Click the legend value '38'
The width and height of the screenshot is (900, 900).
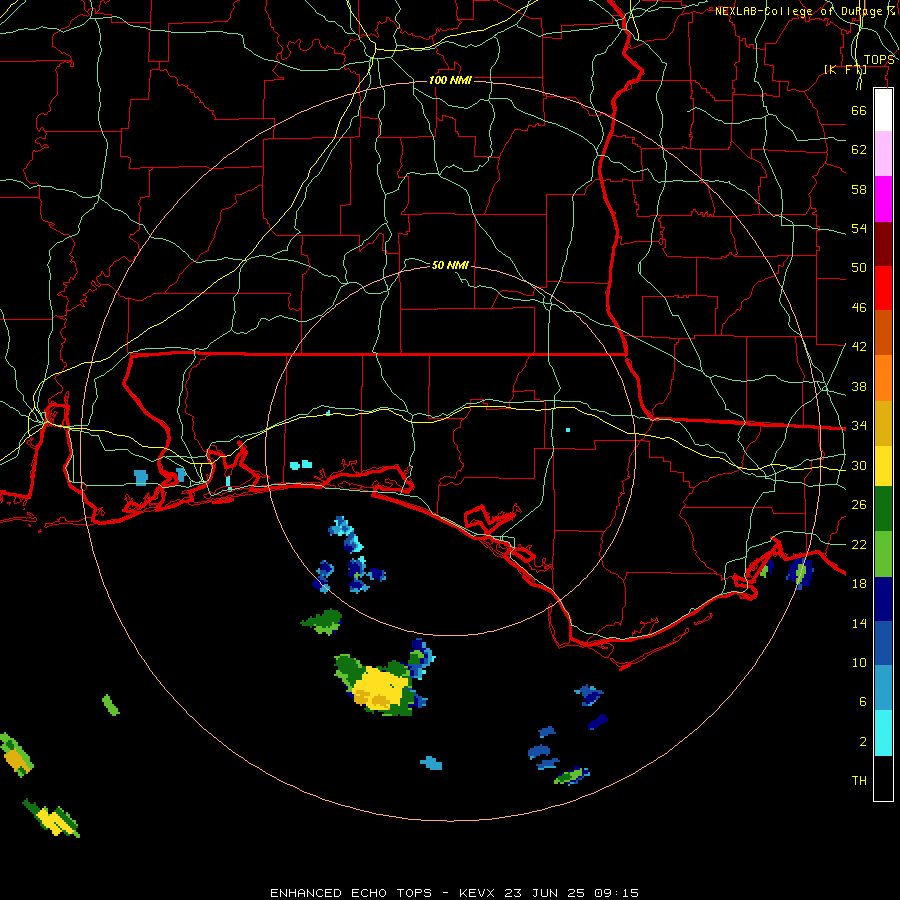(859, 387)
